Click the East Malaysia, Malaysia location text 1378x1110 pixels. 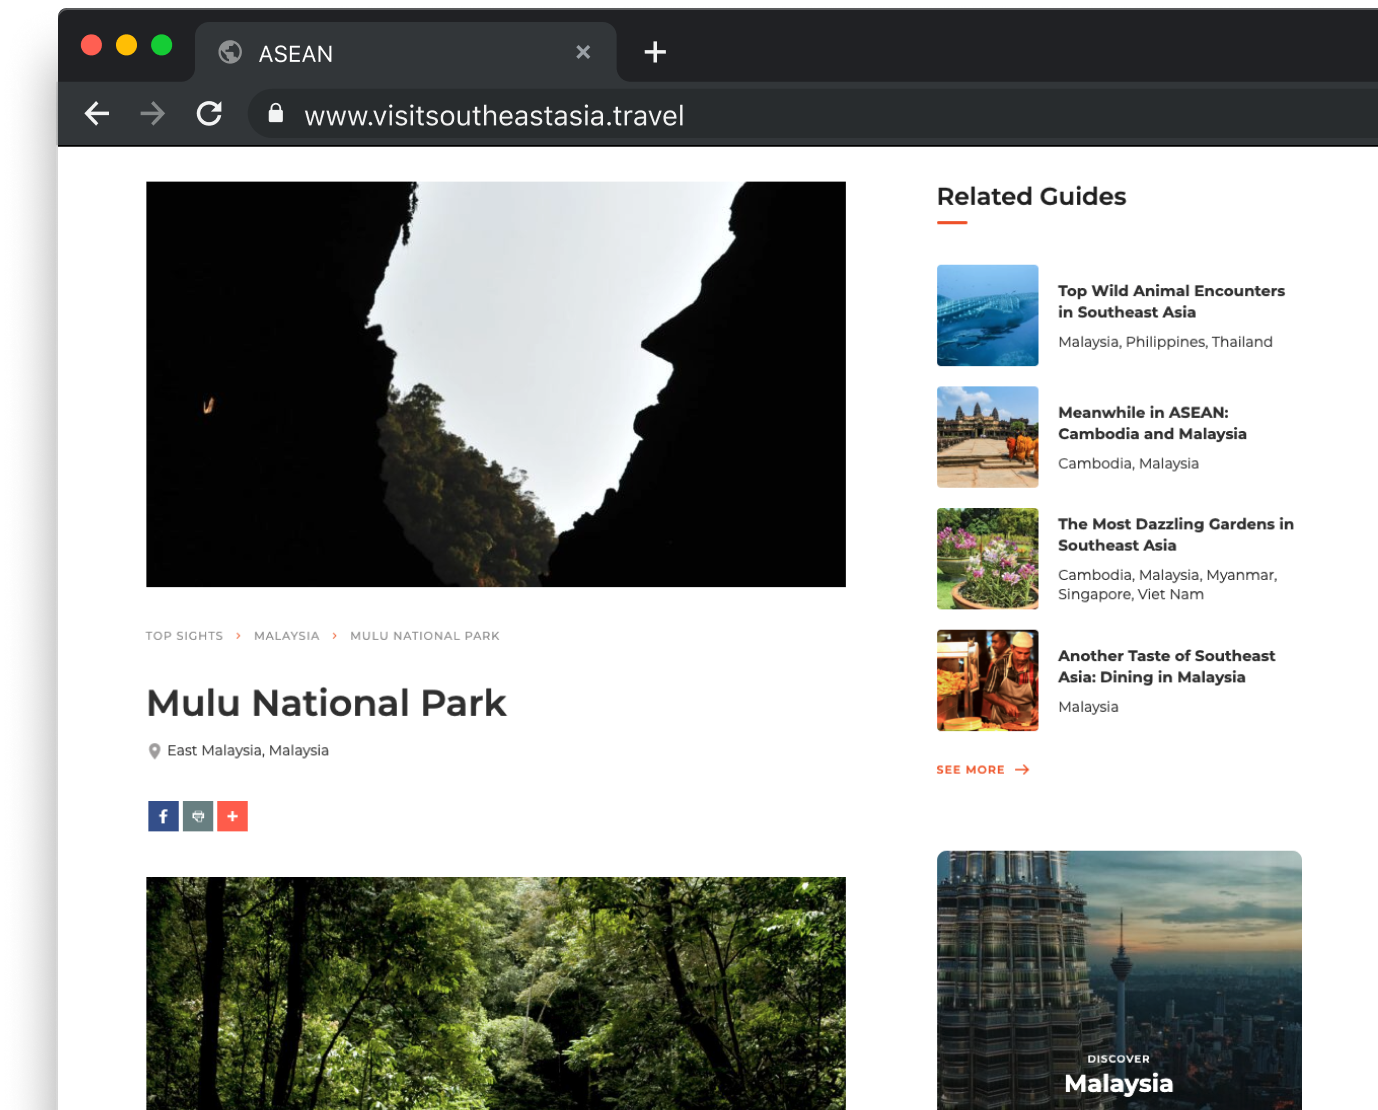[x=248, y=751]
